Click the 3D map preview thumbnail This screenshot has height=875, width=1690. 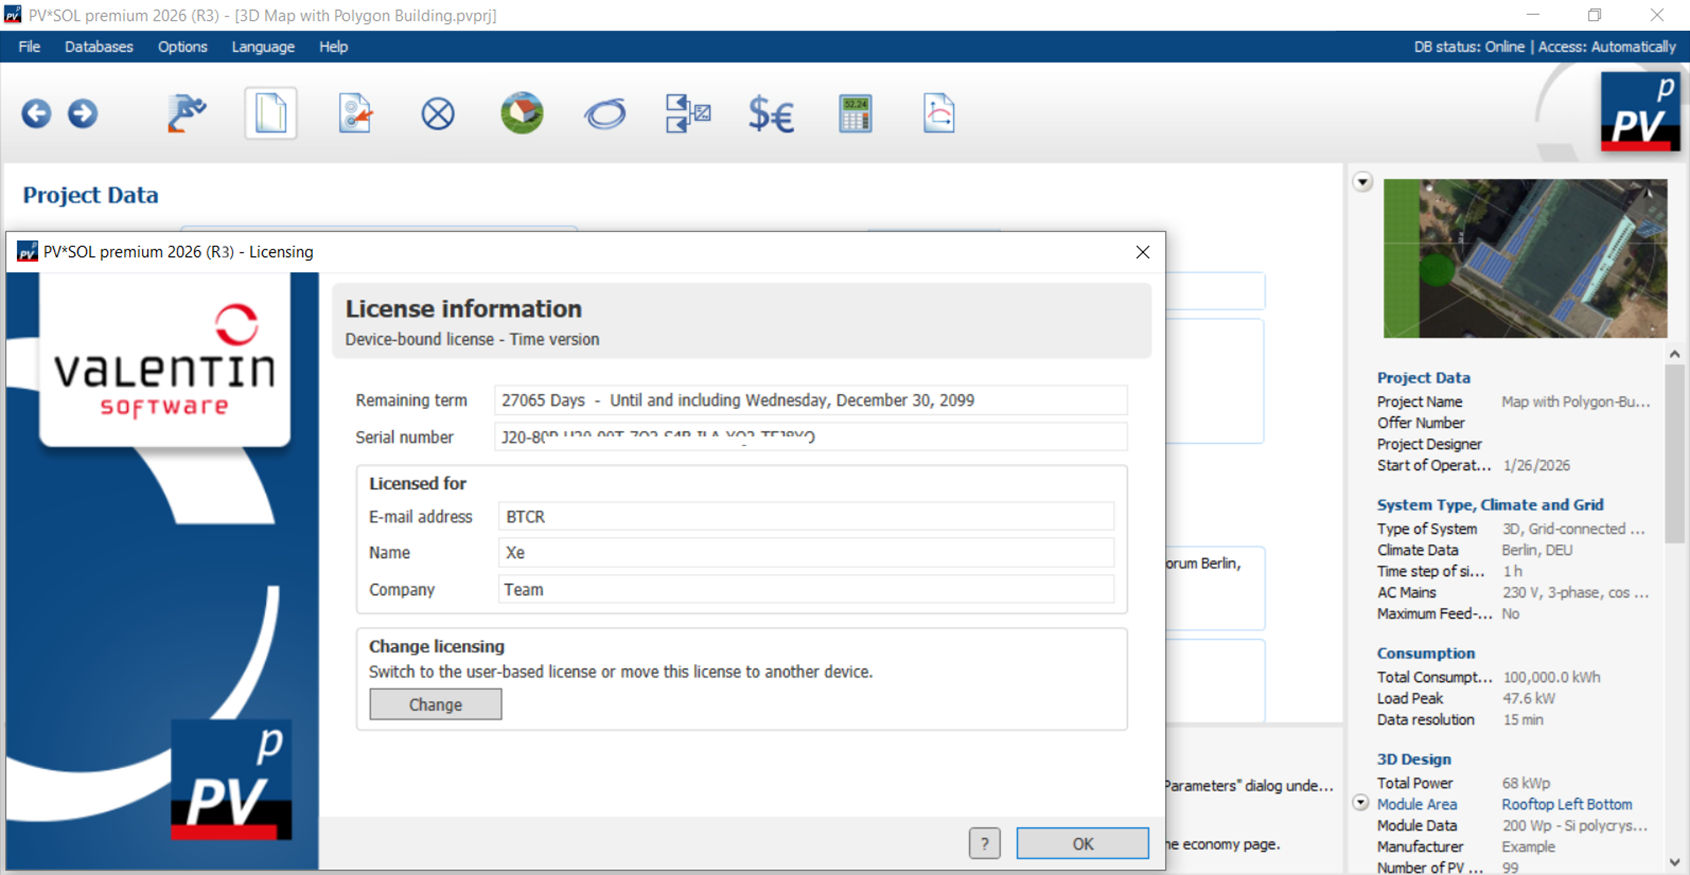pyautogui.click(x=1525, y=258)
